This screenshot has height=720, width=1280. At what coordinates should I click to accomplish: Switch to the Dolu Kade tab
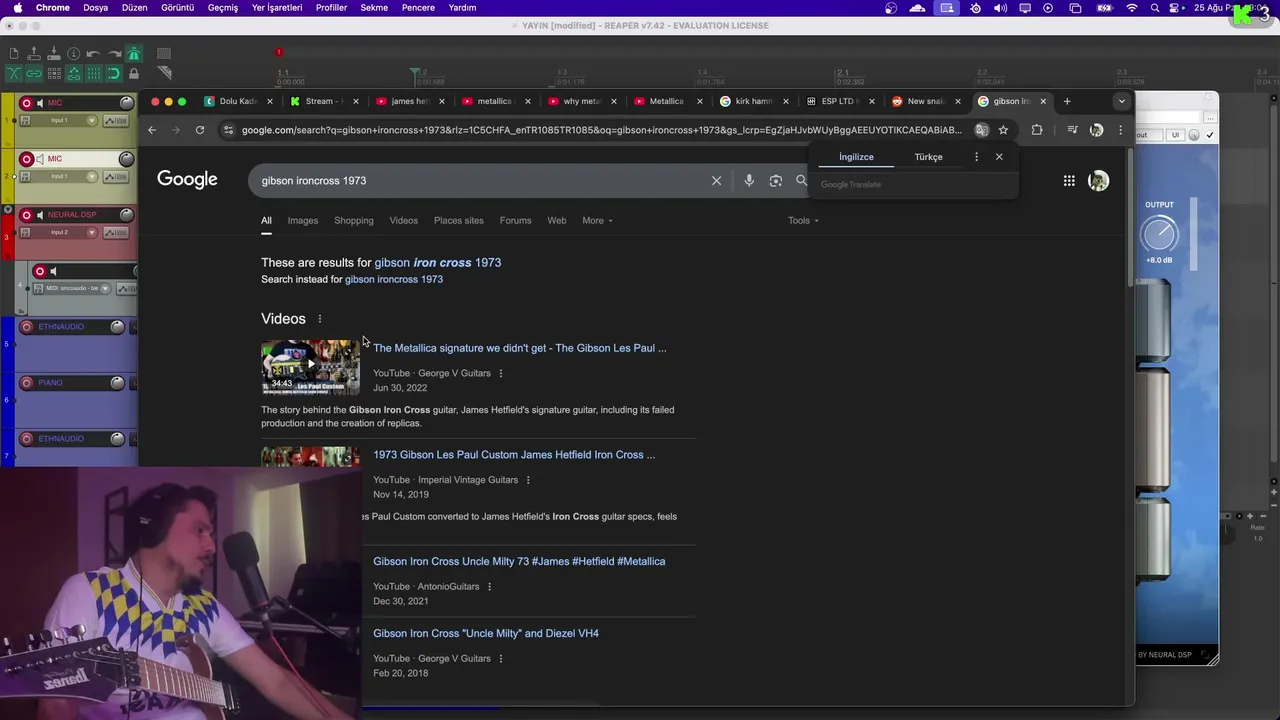click(238, 101)
